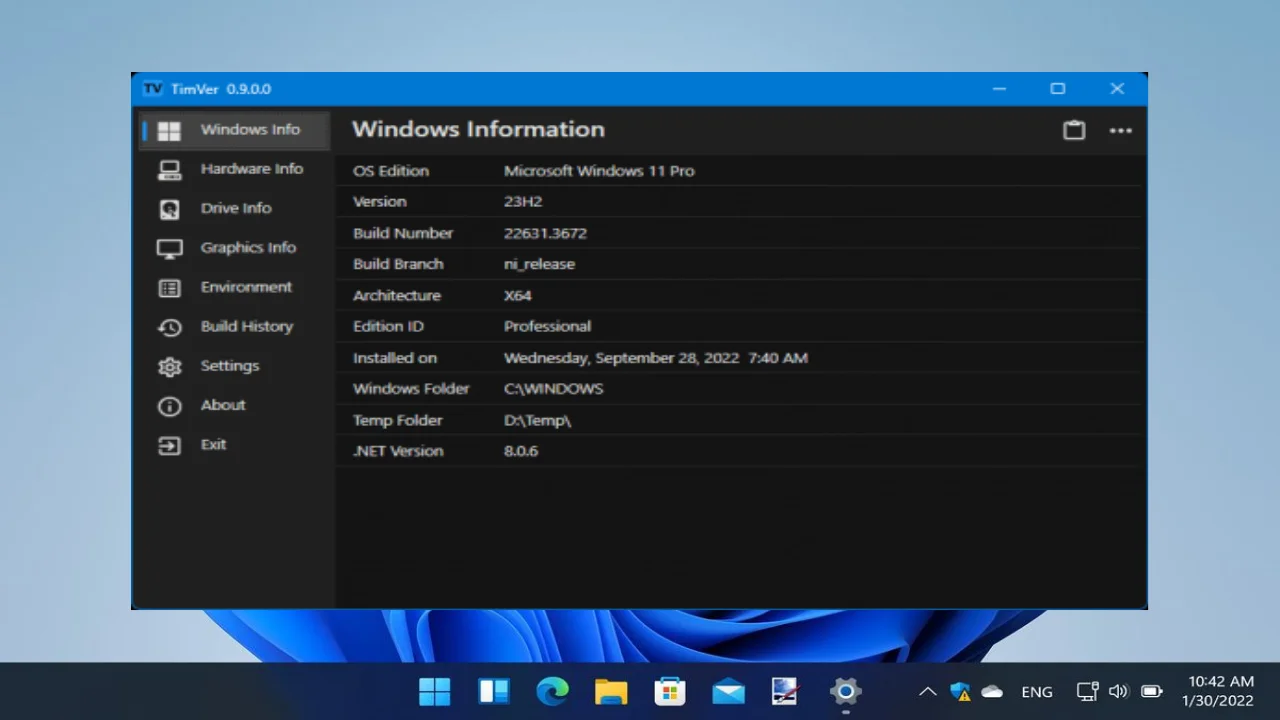Open the Build History page
1280x720 pixels.
click(247, 326)
